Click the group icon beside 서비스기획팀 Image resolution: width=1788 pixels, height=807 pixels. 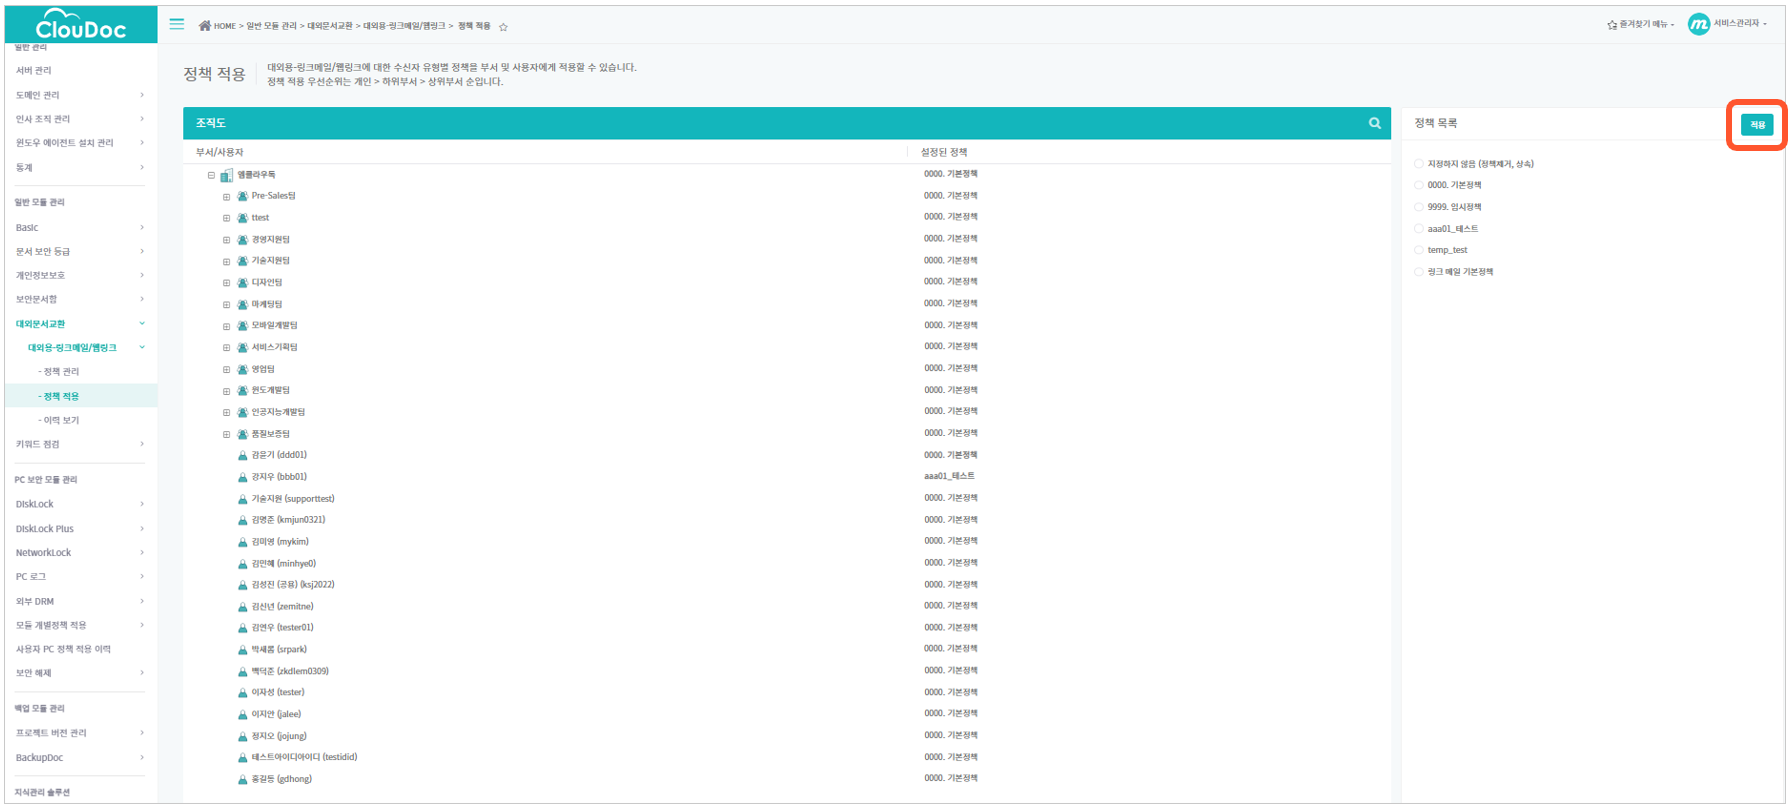(x=242, y=348)
